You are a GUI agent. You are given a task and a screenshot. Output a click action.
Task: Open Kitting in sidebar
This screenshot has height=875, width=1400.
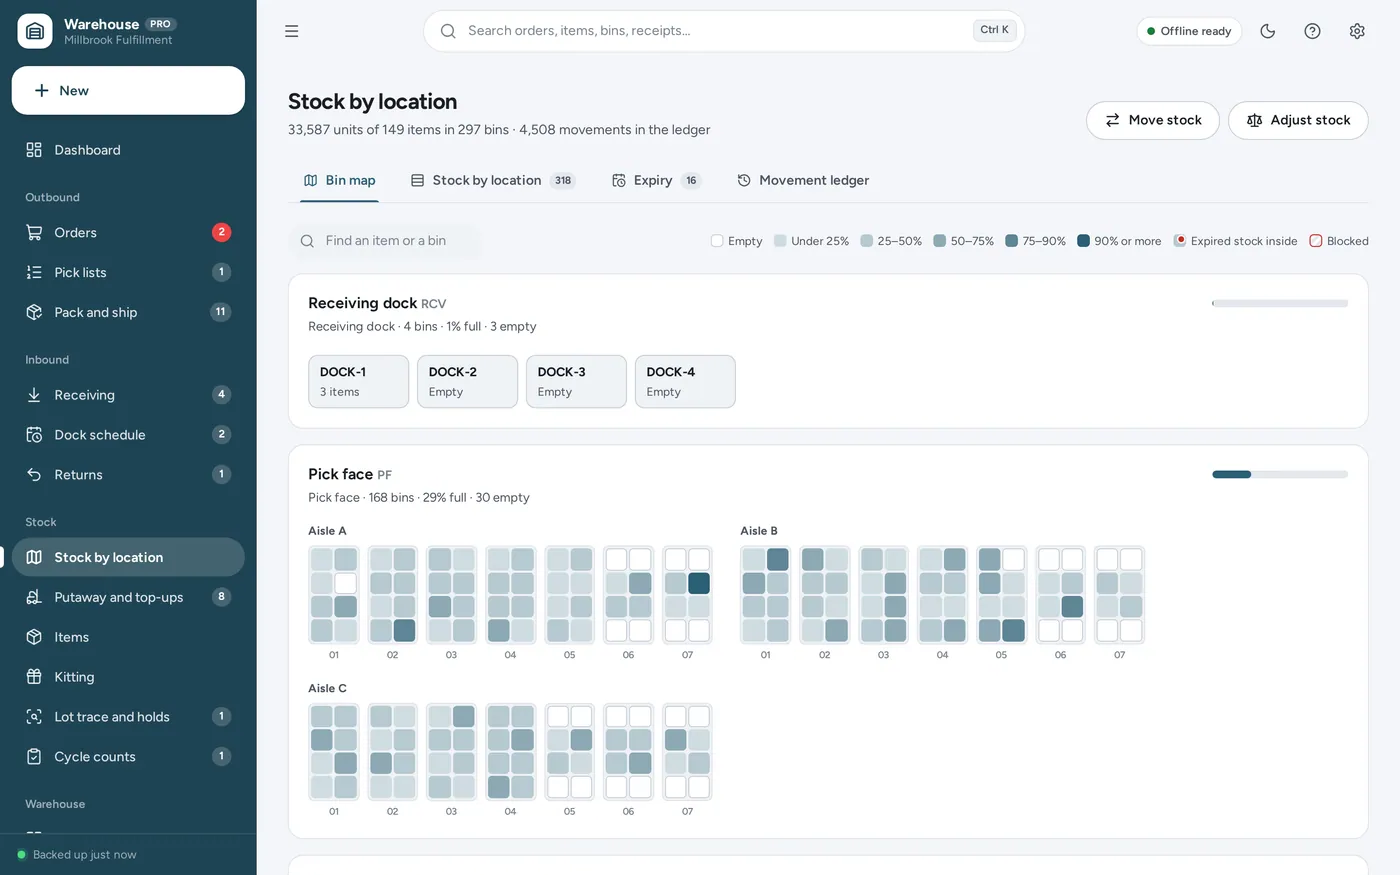(128, 677)
